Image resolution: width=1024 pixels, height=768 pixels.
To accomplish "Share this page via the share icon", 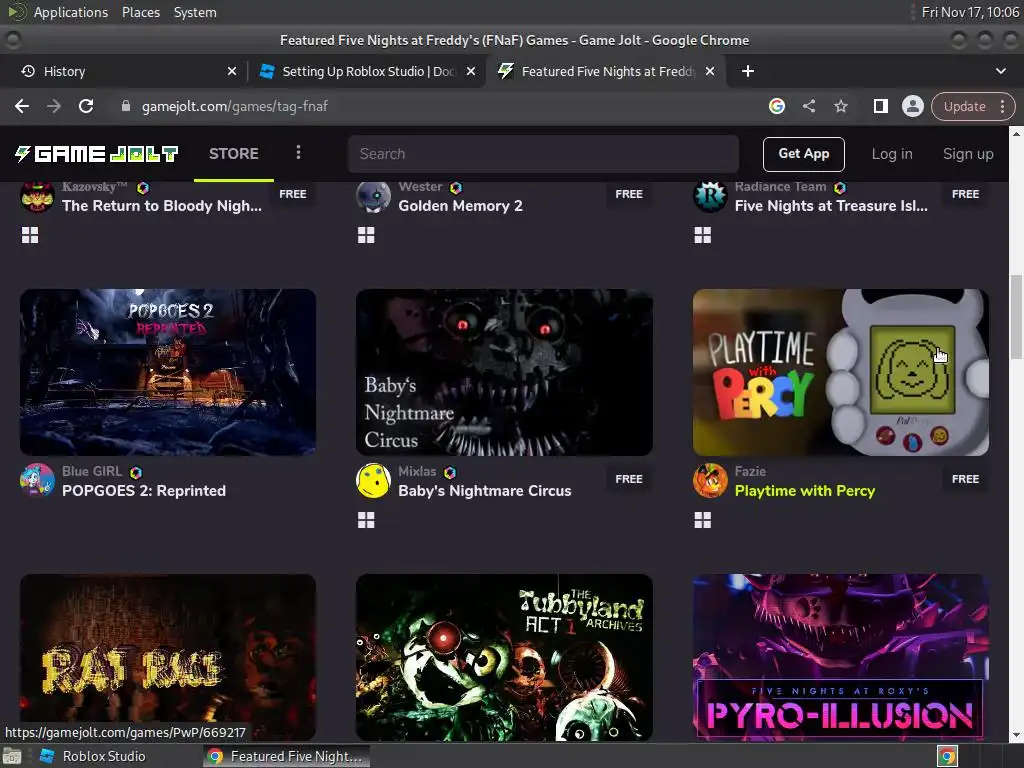I will 808,106.
